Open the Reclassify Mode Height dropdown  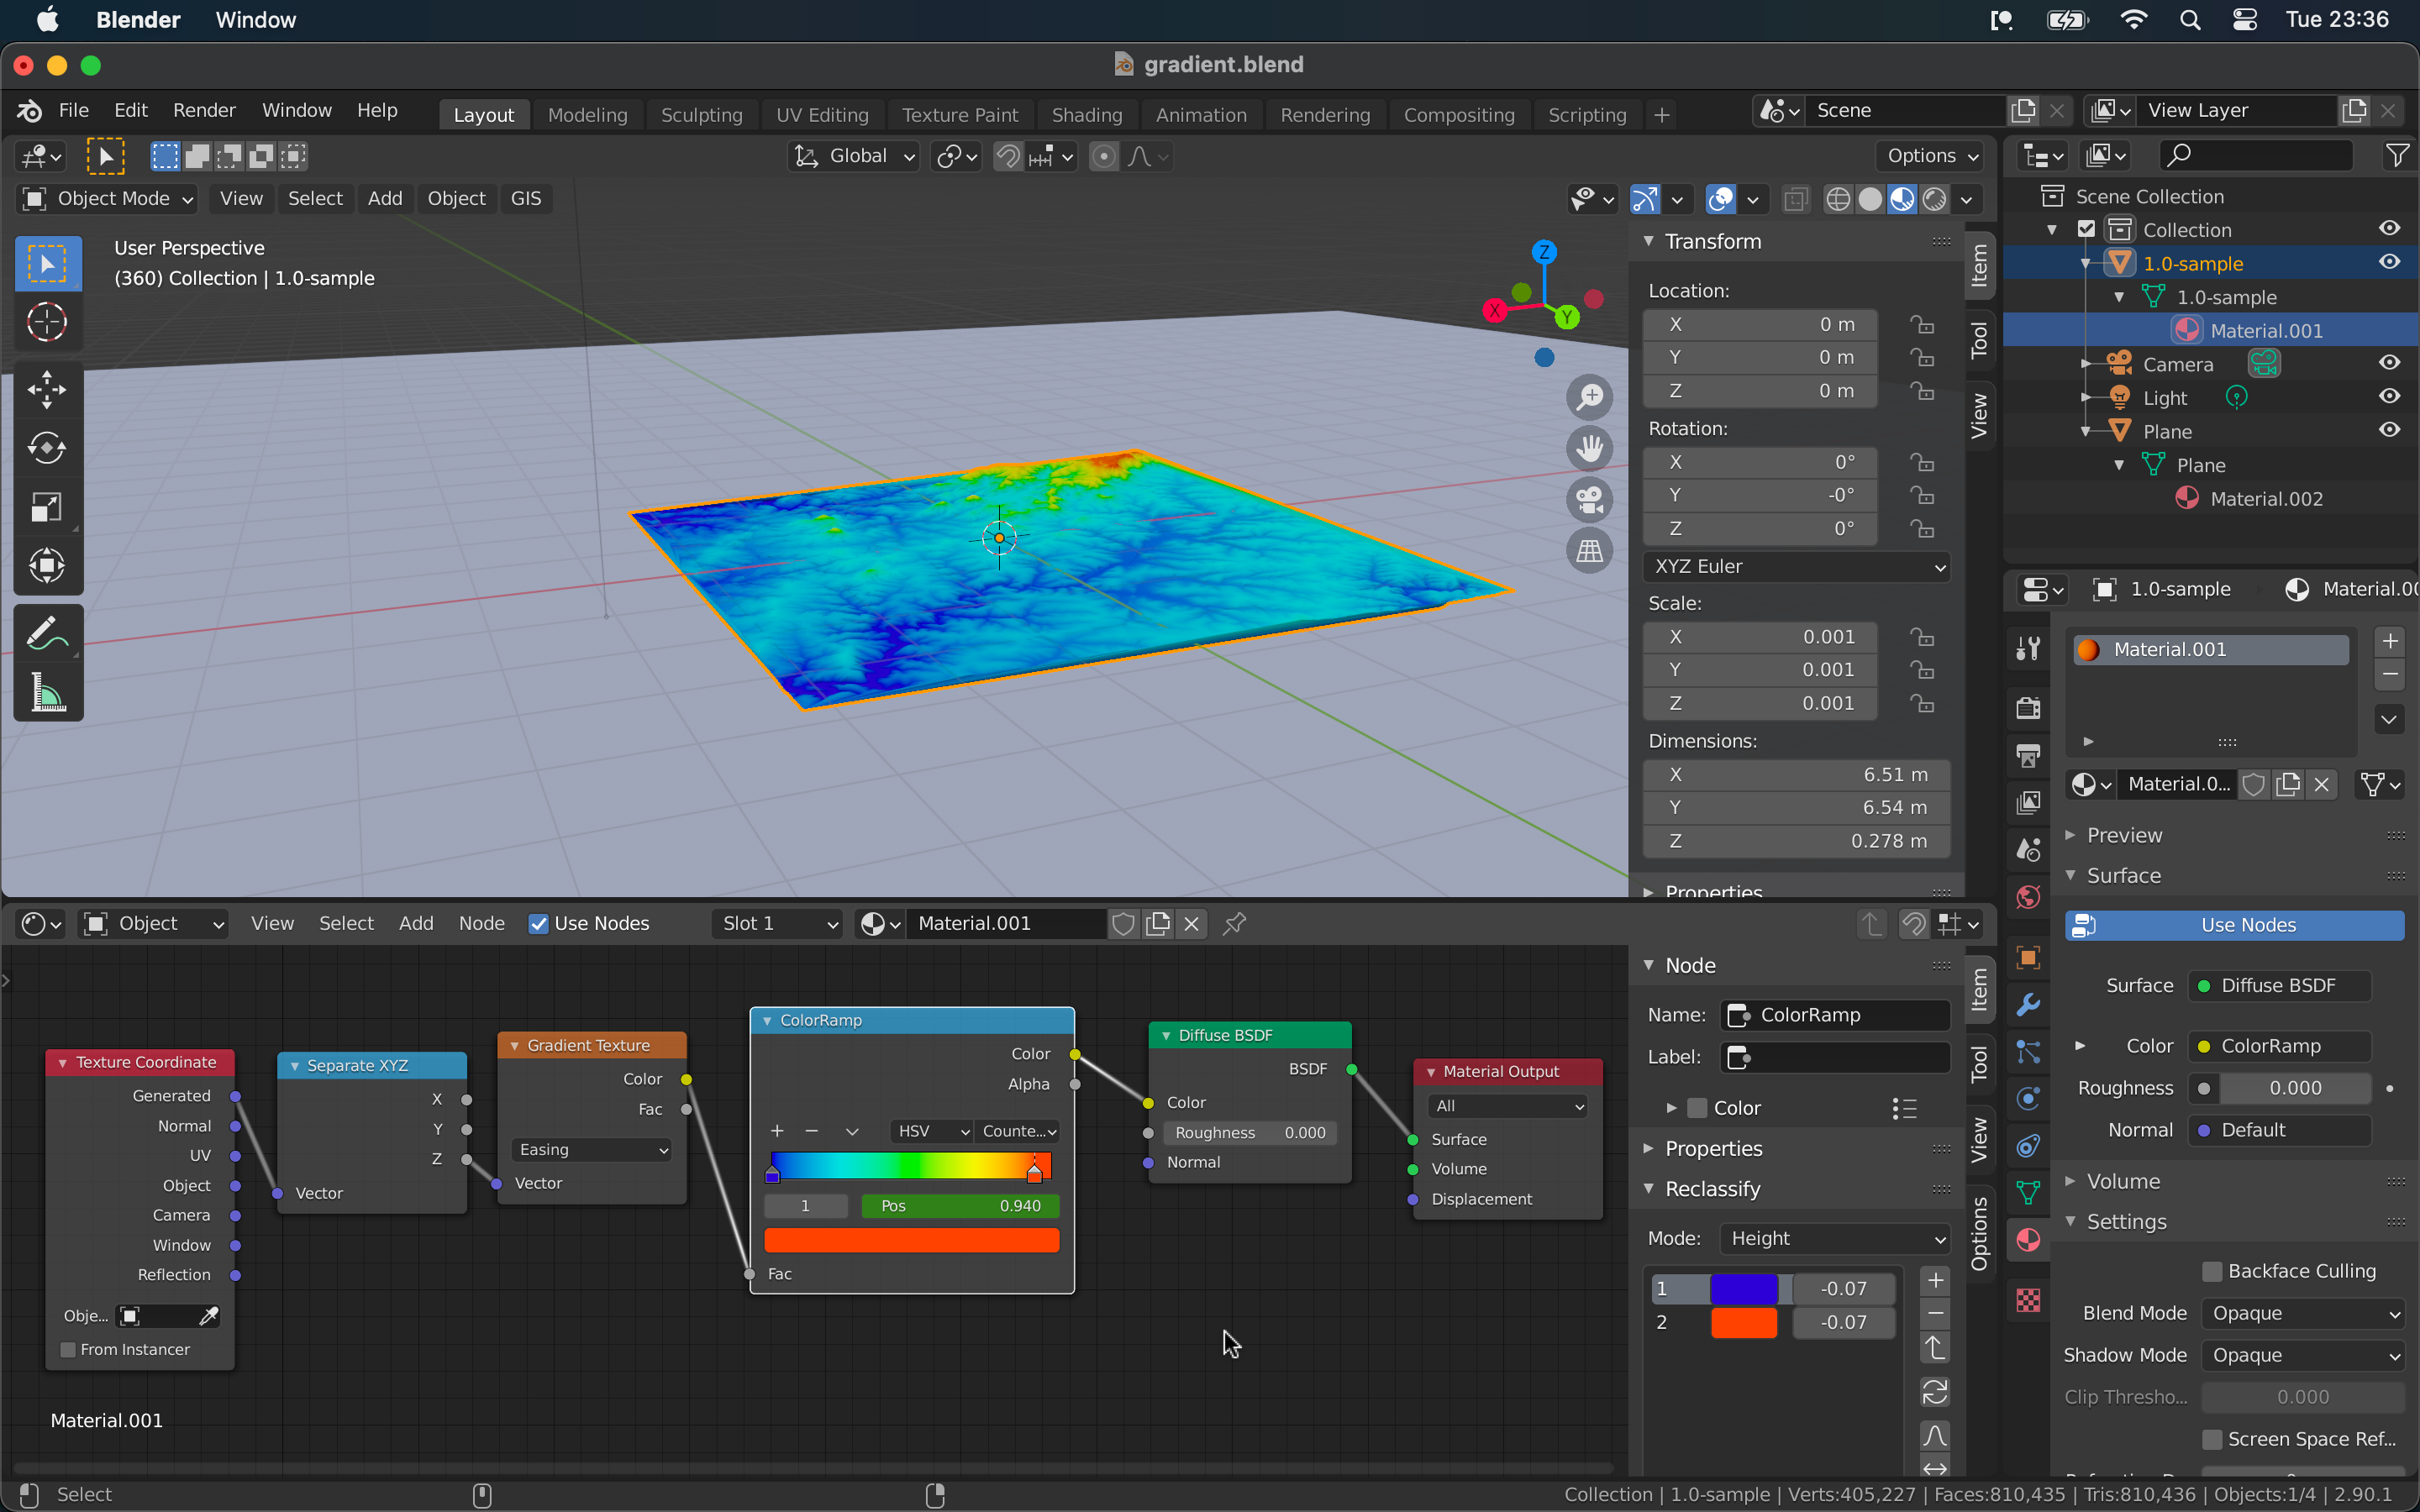[1836, 1239]
